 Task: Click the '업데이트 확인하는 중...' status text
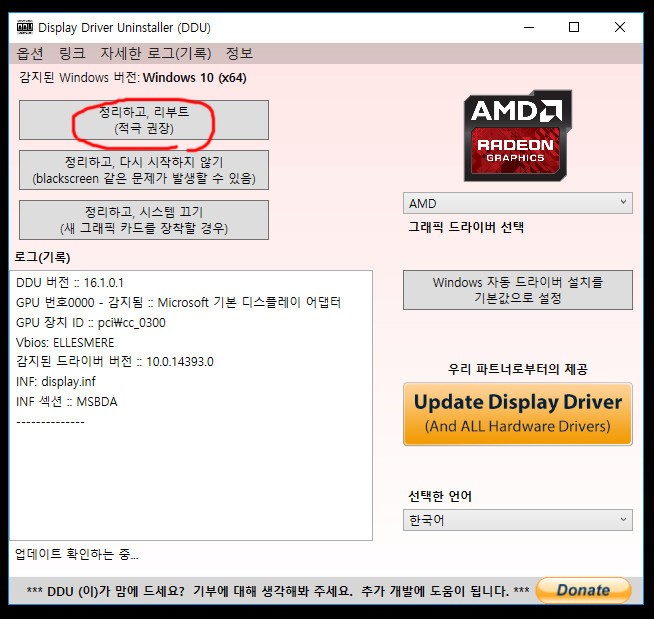pos(76,554)
